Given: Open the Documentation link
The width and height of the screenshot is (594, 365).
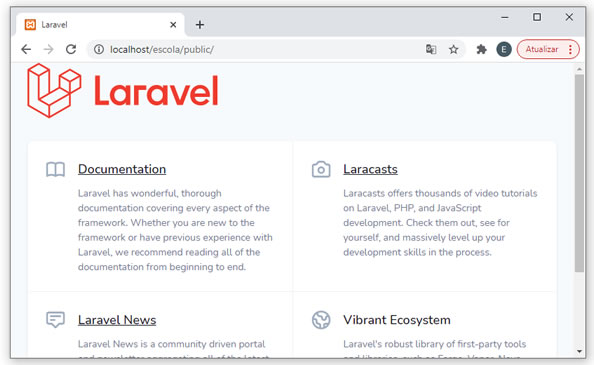Looking at the screenshot, I should 122,169.
